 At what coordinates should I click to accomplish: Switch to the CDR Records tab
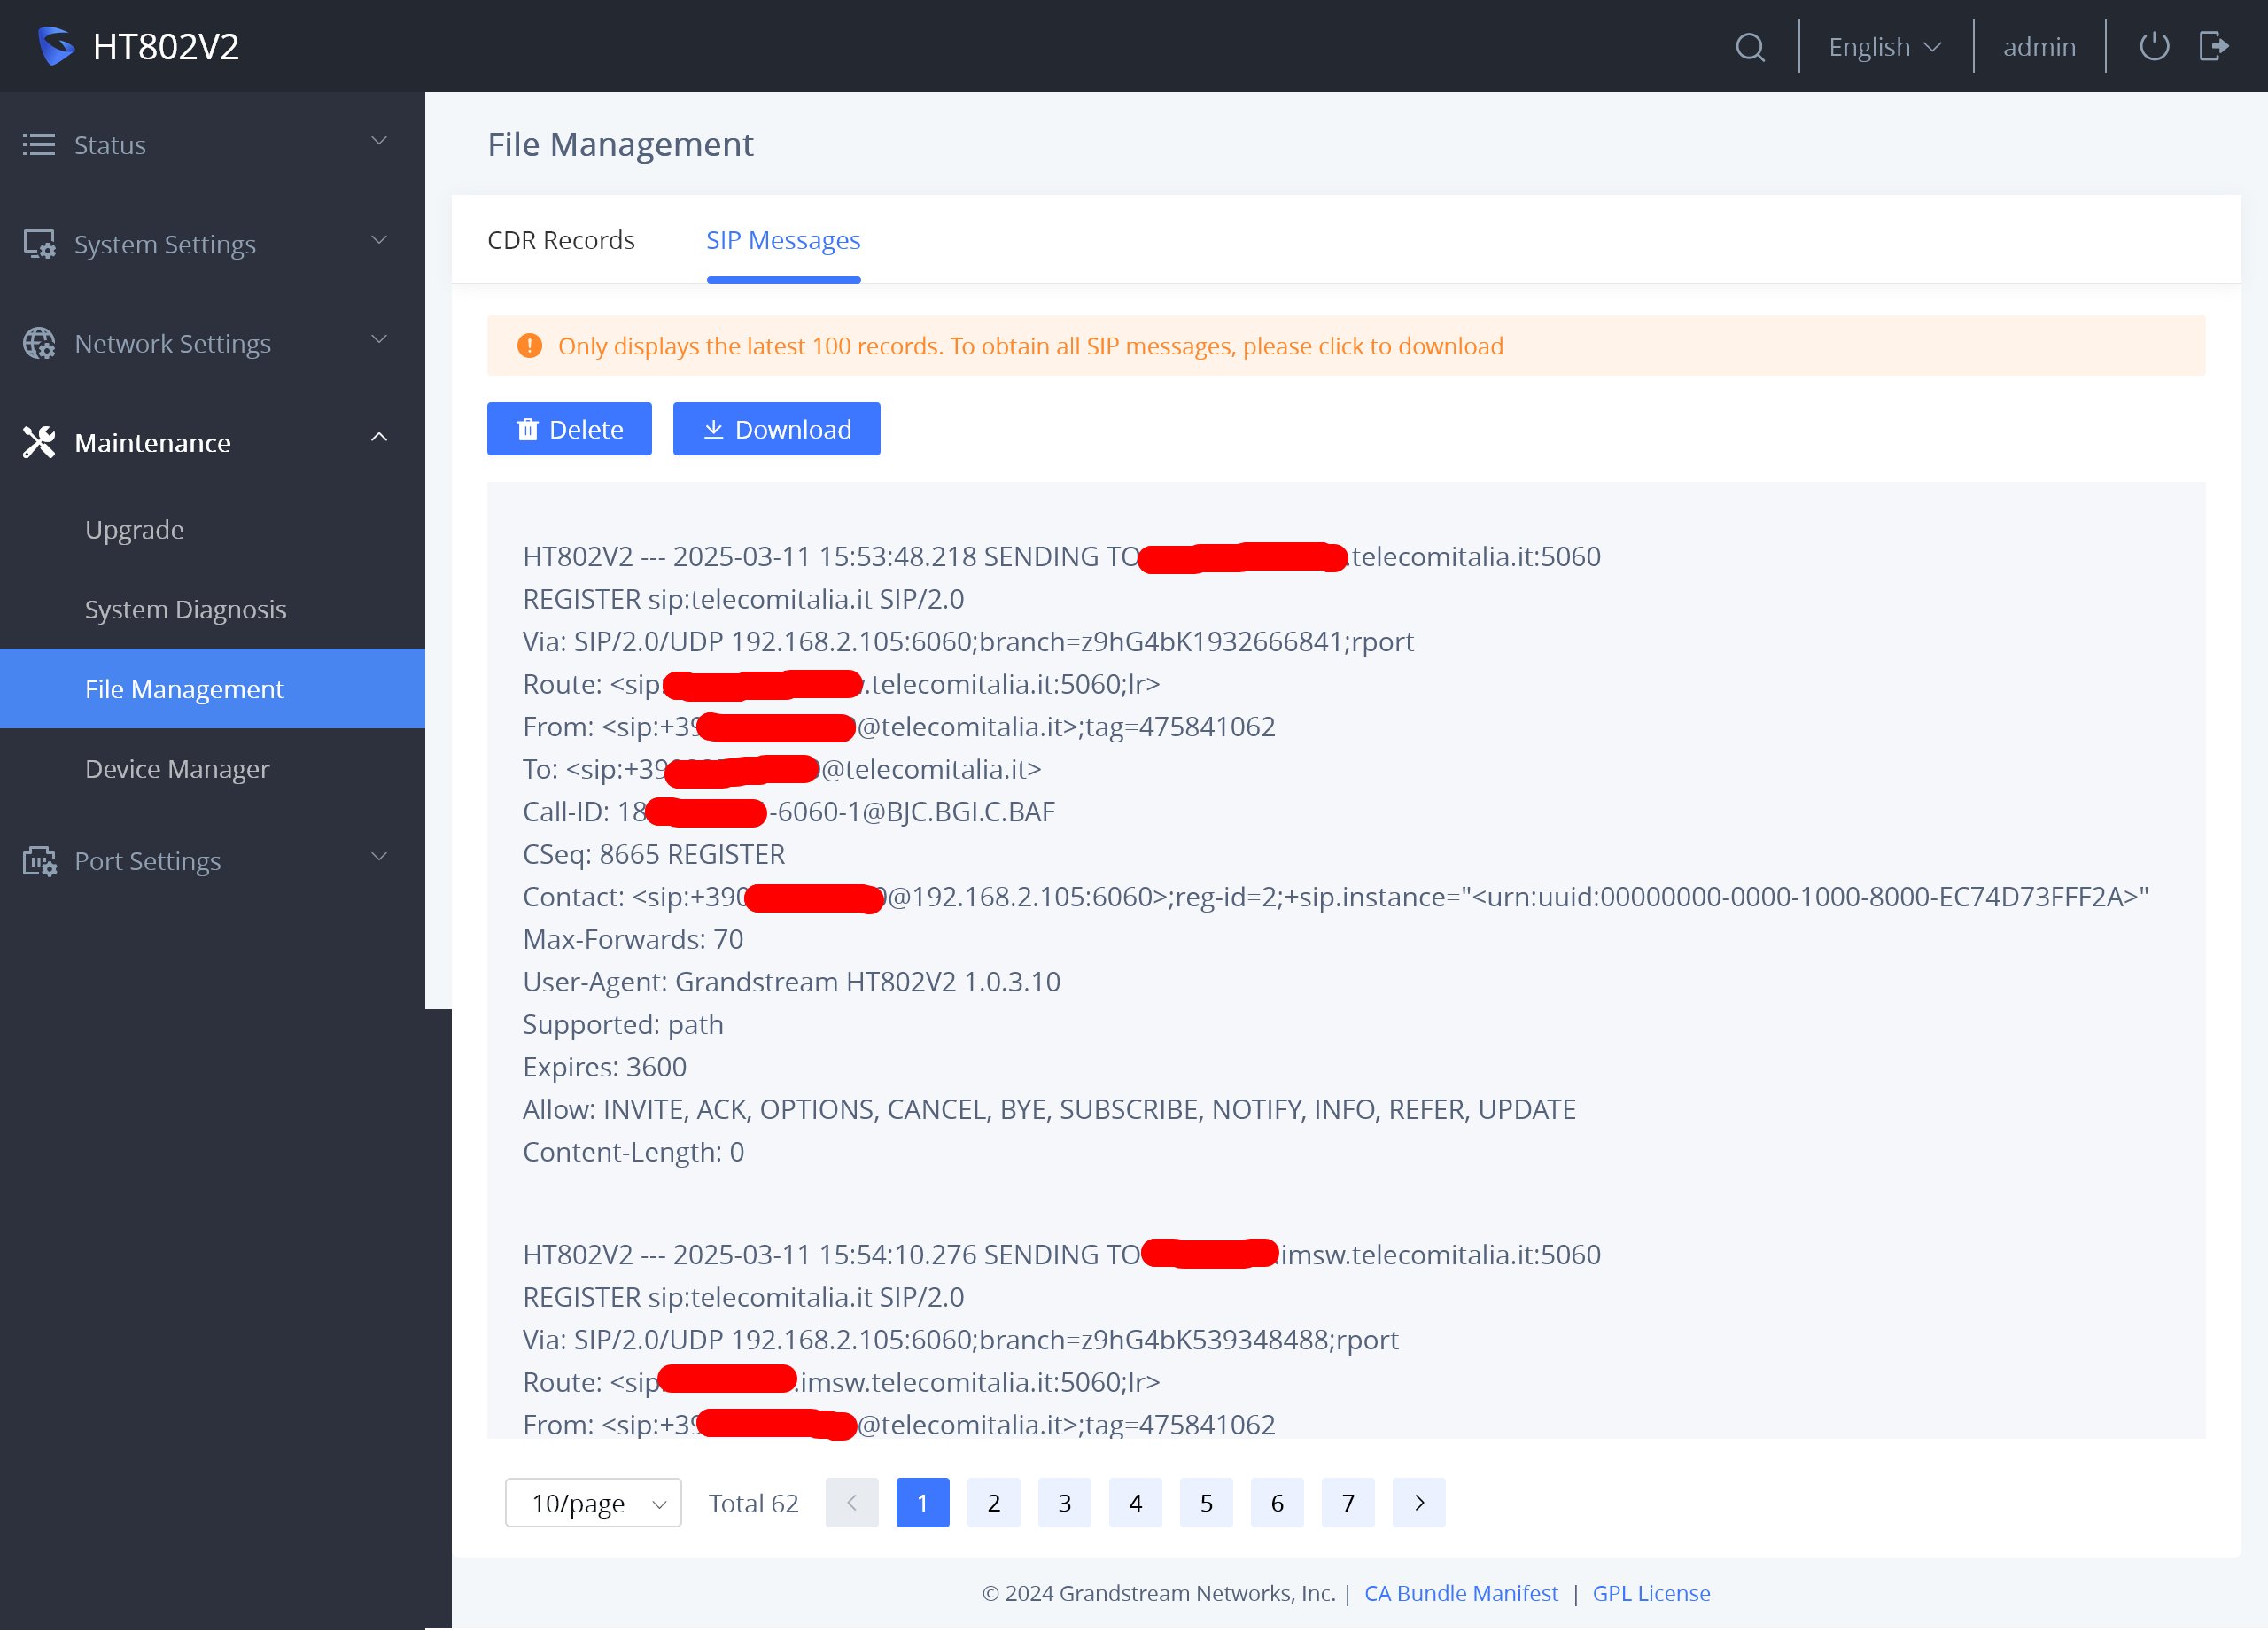click(561, 240)
